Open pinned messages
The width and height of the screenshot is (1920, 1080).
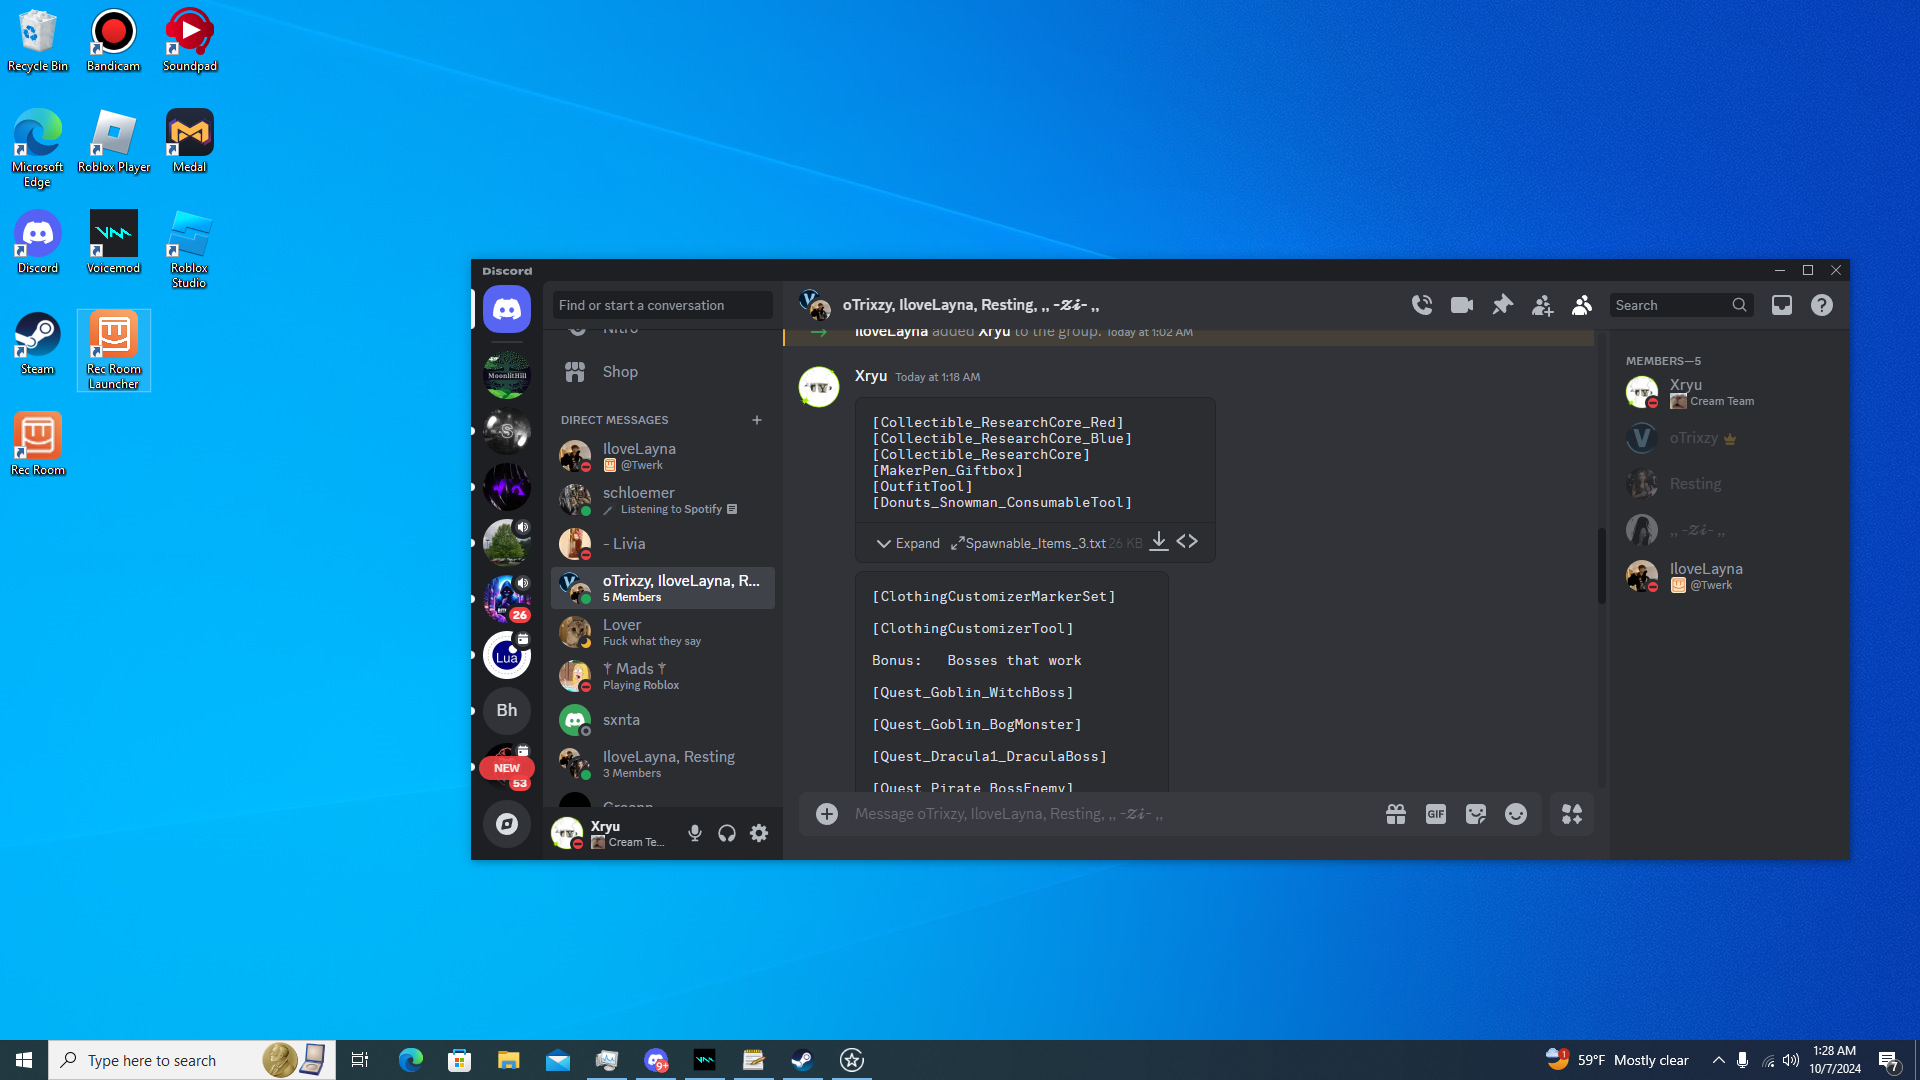pyautogui.click(x=1502, y=305)
